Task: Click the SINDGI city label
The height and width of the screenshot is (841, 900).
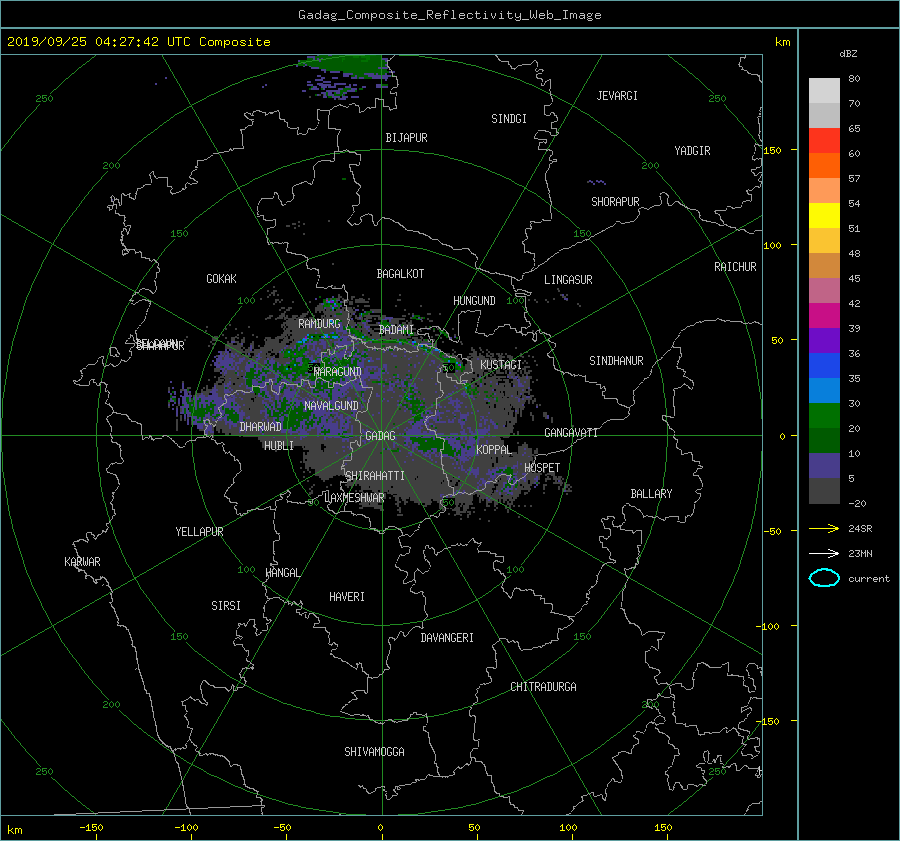Action: 509,119
